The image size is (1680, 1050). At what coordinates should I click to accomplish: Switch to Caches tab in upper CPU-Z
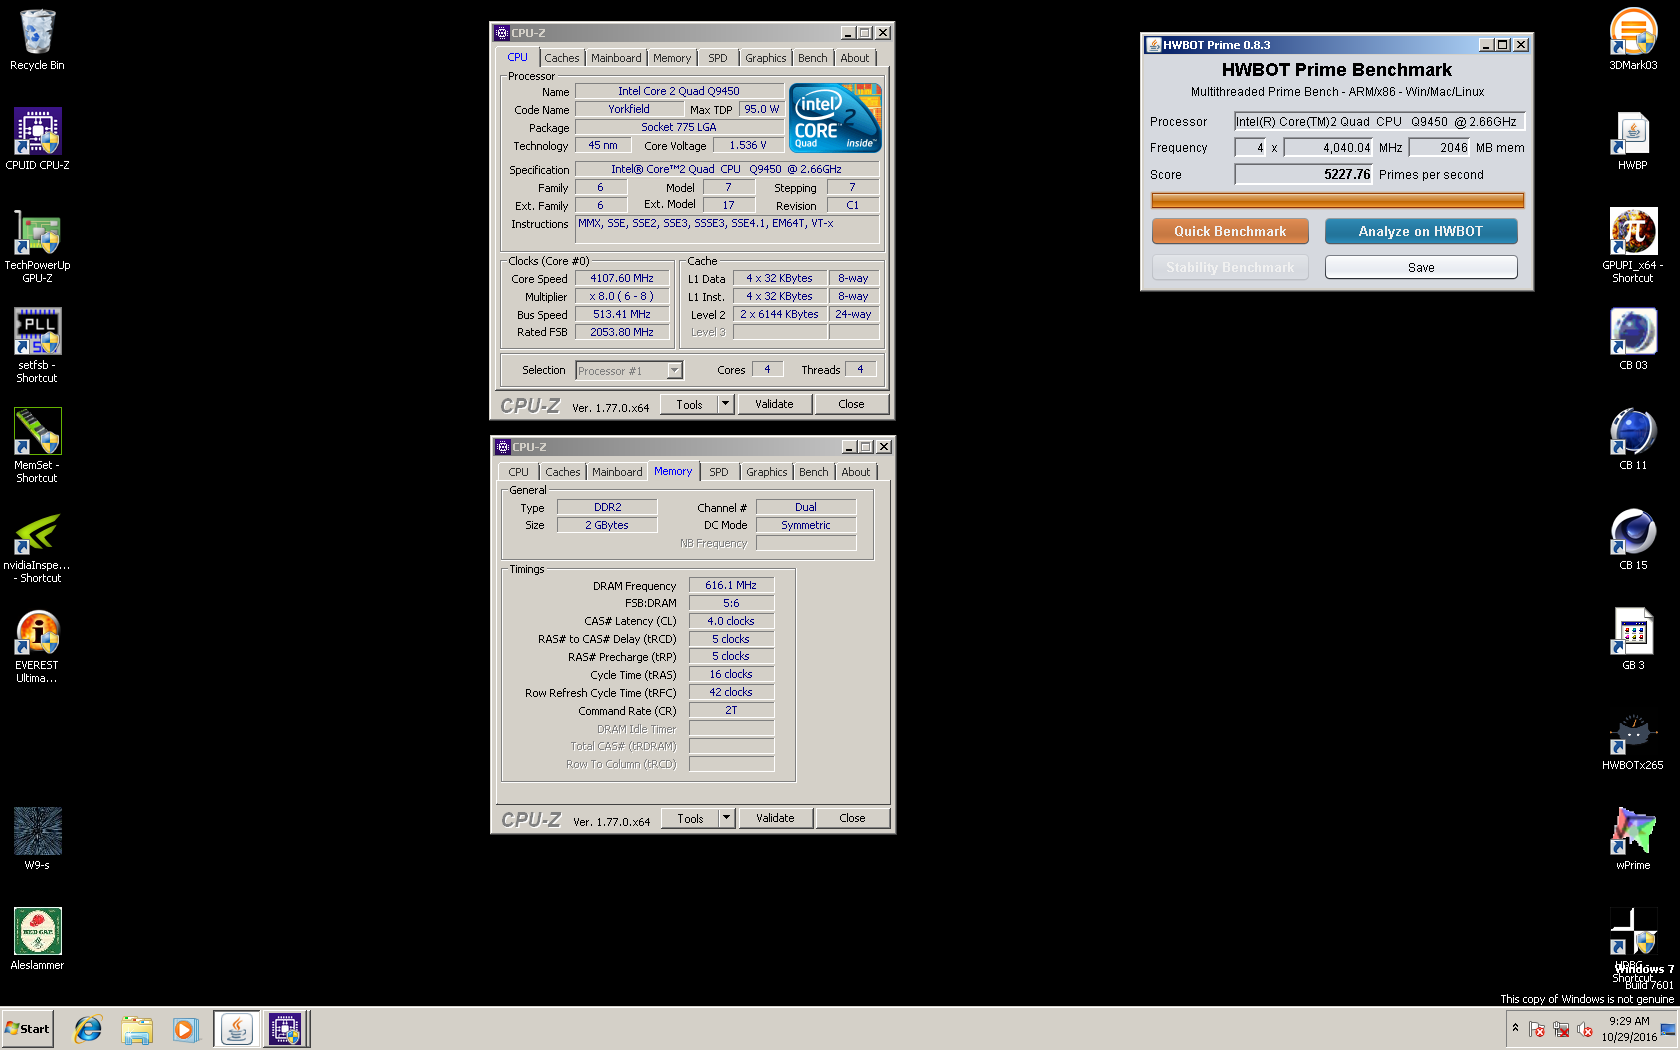coord(562,58)
